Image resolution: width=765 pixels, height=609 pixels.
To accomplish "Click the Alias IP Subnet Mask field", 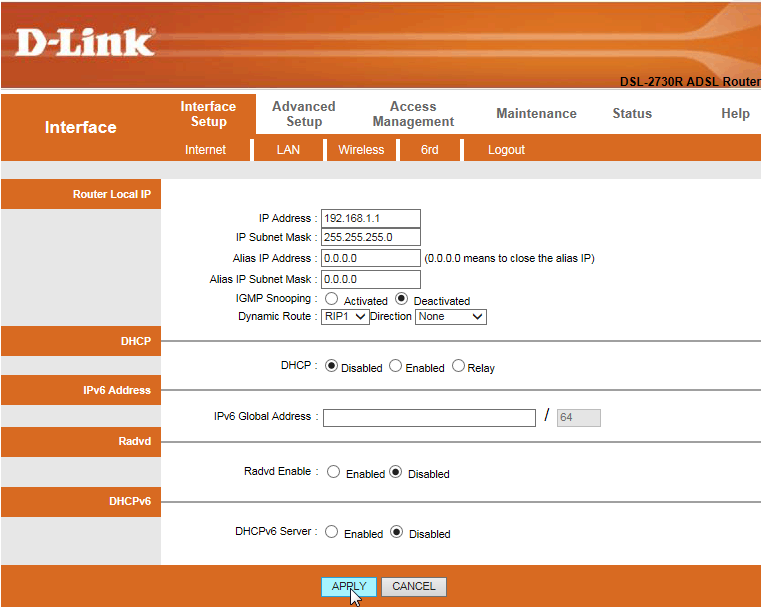I will coord(371,279).
